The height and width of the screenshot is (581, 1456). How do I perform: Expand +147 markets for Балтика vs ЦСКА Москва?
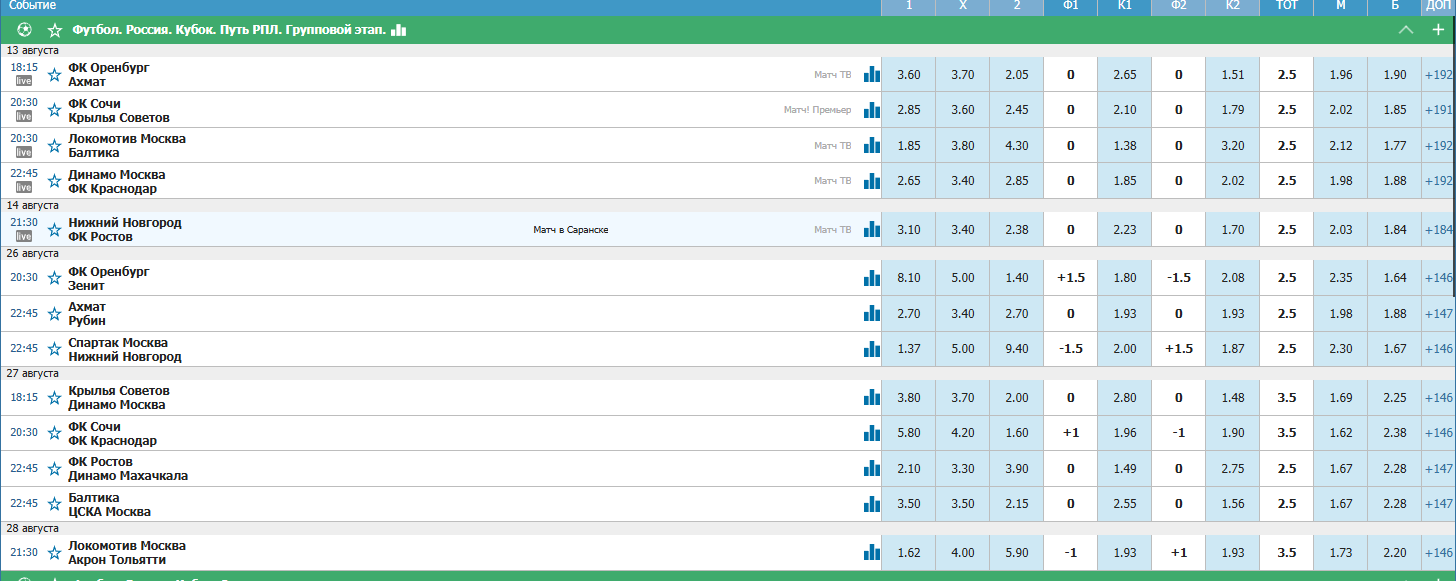click(x=1439, y=504)
